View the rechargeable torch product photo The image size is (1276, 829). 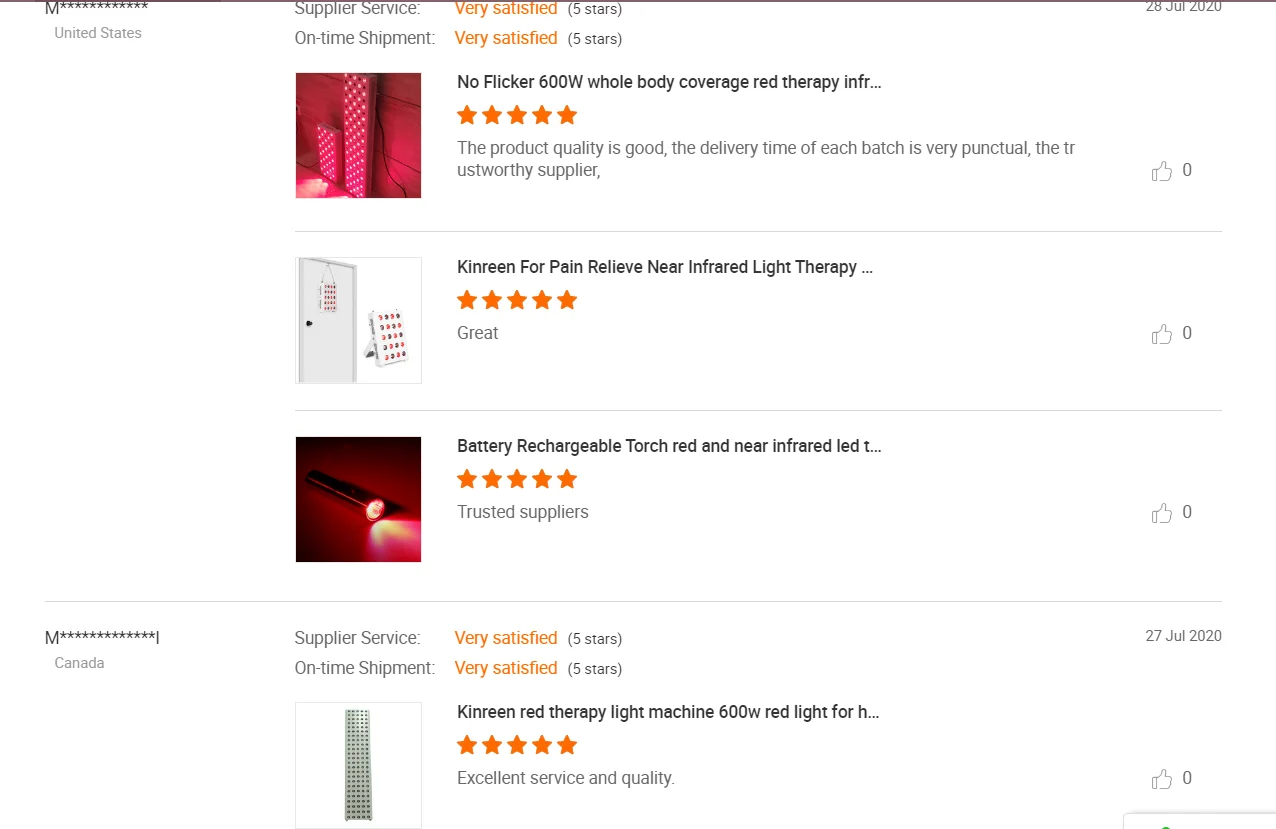point(358,499)
